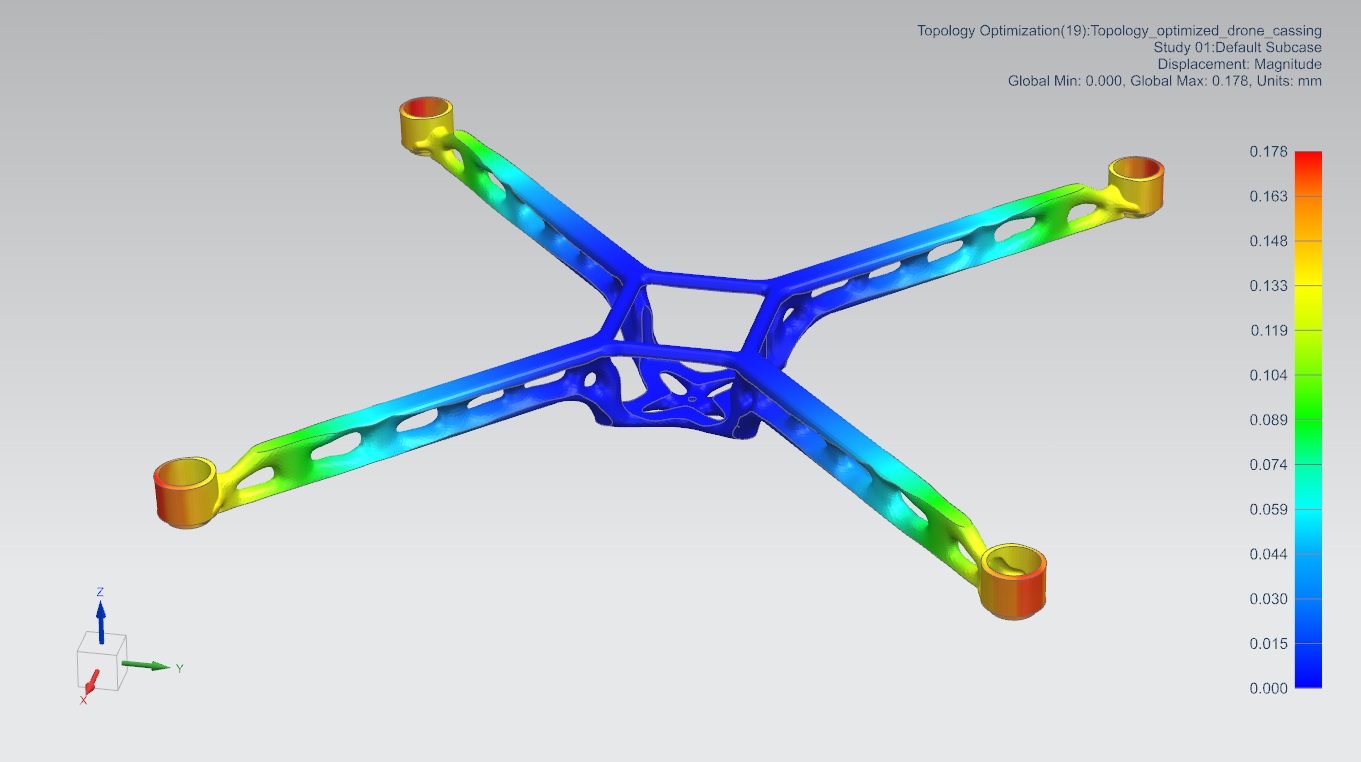The image size is (1361, 762).
Task: Click the 0.000 minimum legend value
Action: click(x=1267, y=688)
